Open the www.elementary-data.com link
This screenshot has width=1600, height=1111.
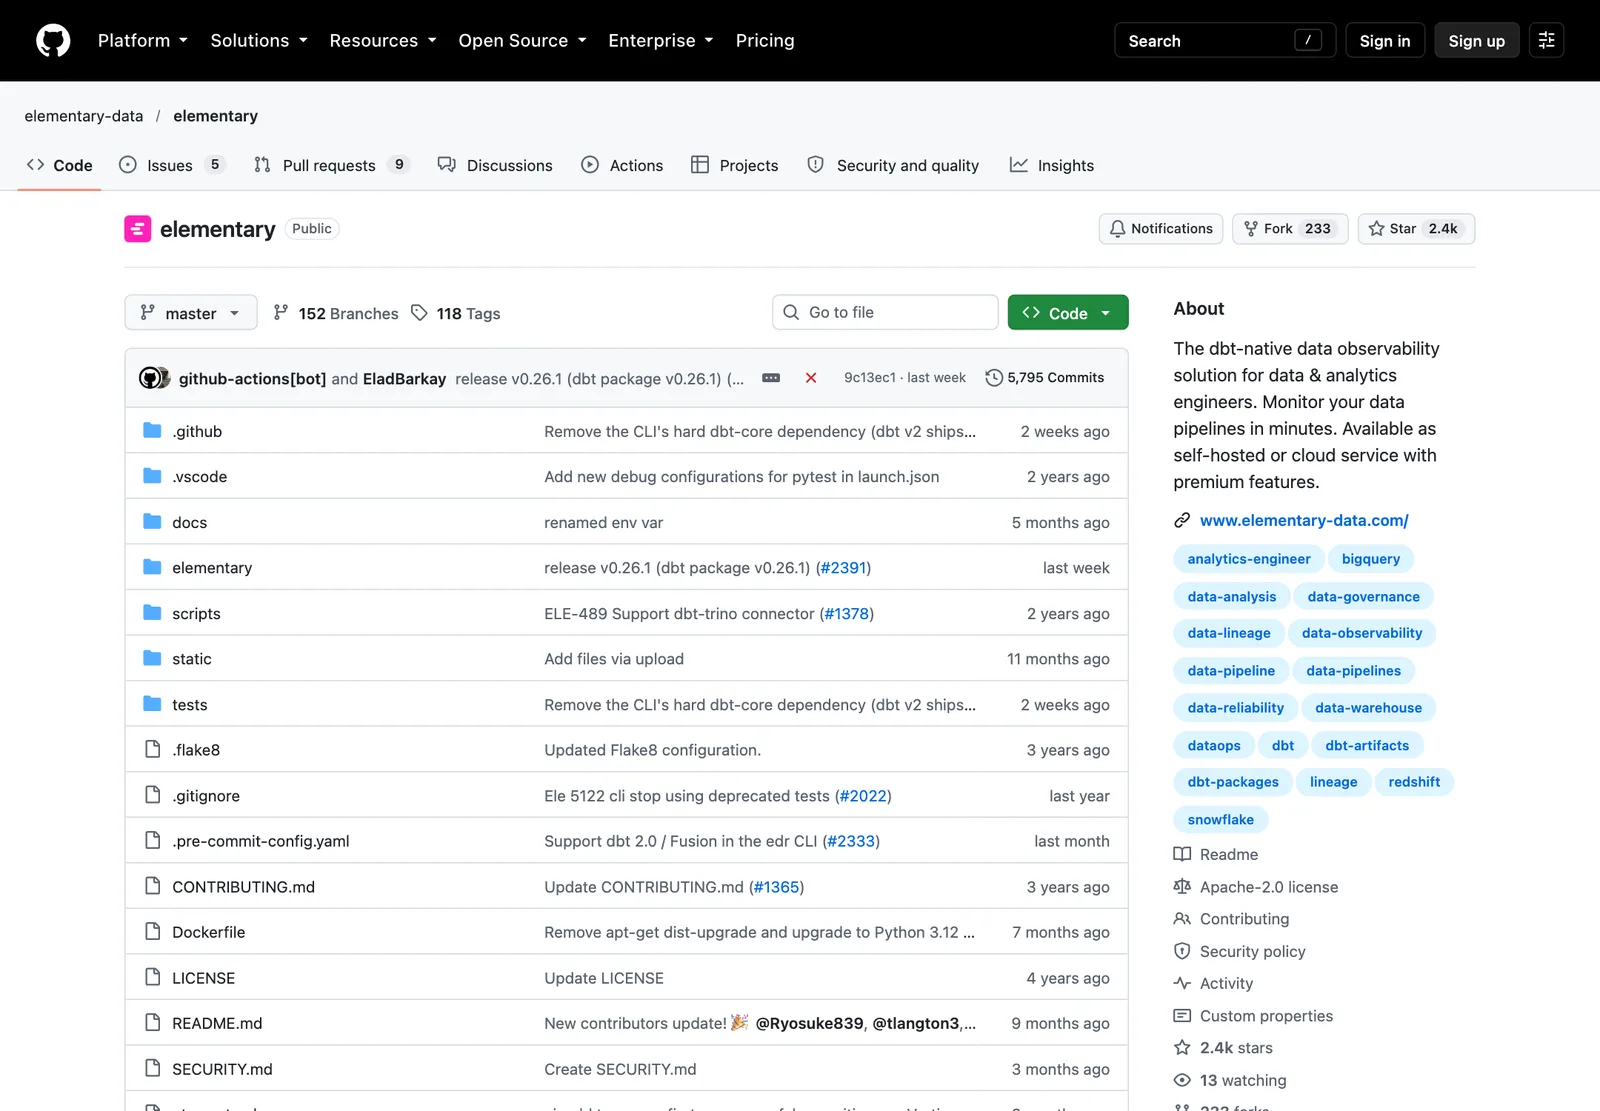(x=1304, y=521)
